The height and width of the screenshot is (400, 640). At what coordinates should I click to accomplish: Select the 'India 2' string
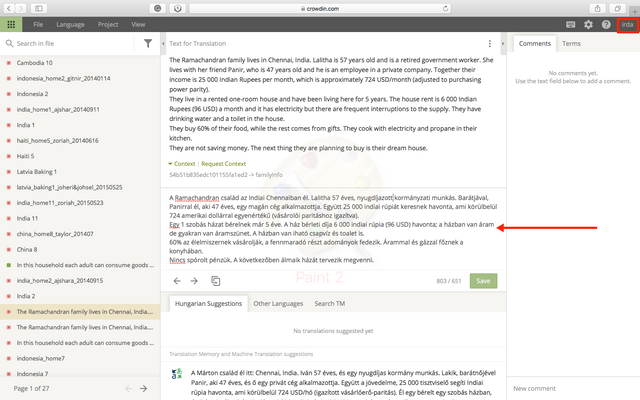click(26, 296)
